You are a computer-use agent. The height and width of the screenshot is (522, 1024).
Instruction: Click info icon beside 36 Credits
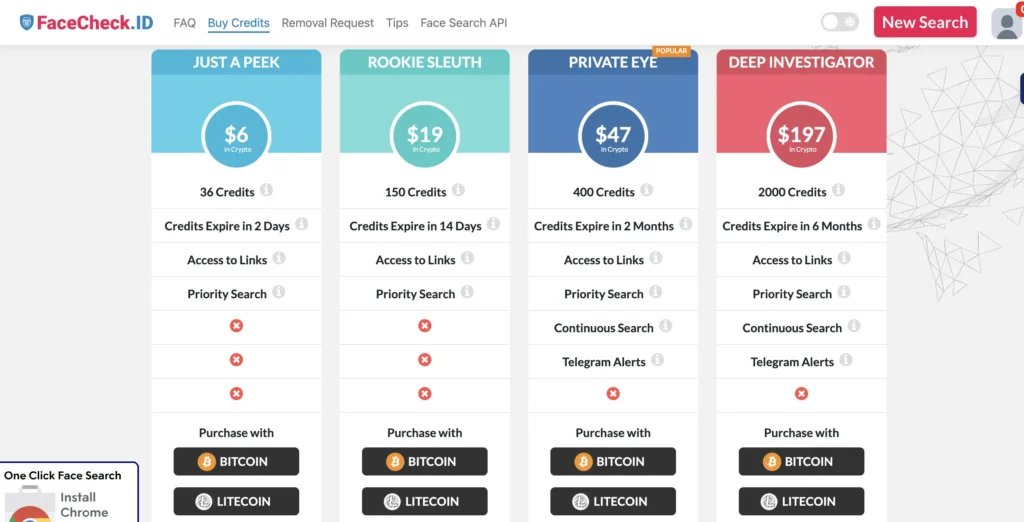267,190
